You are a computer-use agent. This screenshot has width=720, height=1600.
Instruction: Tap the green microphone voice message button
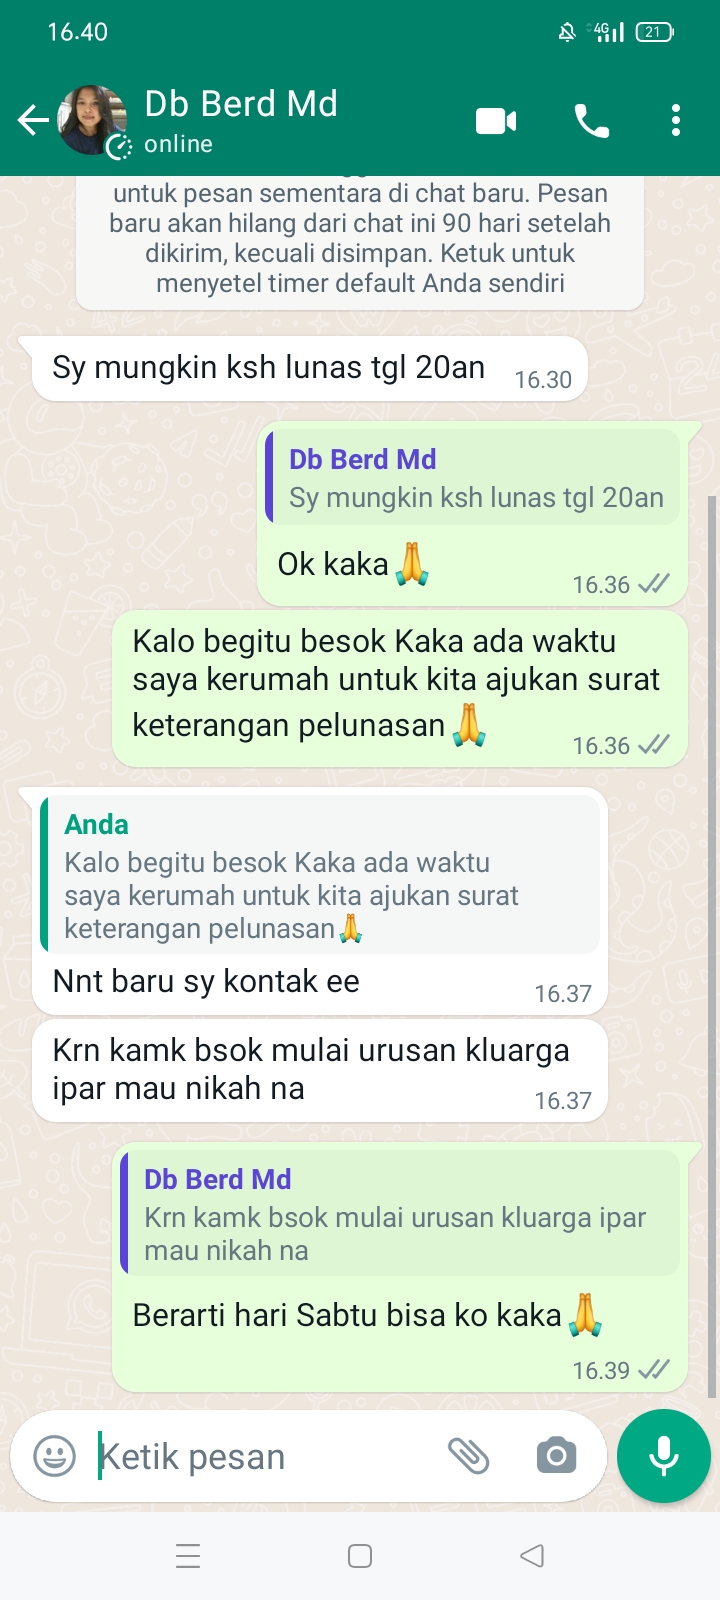coord(664,1456)
